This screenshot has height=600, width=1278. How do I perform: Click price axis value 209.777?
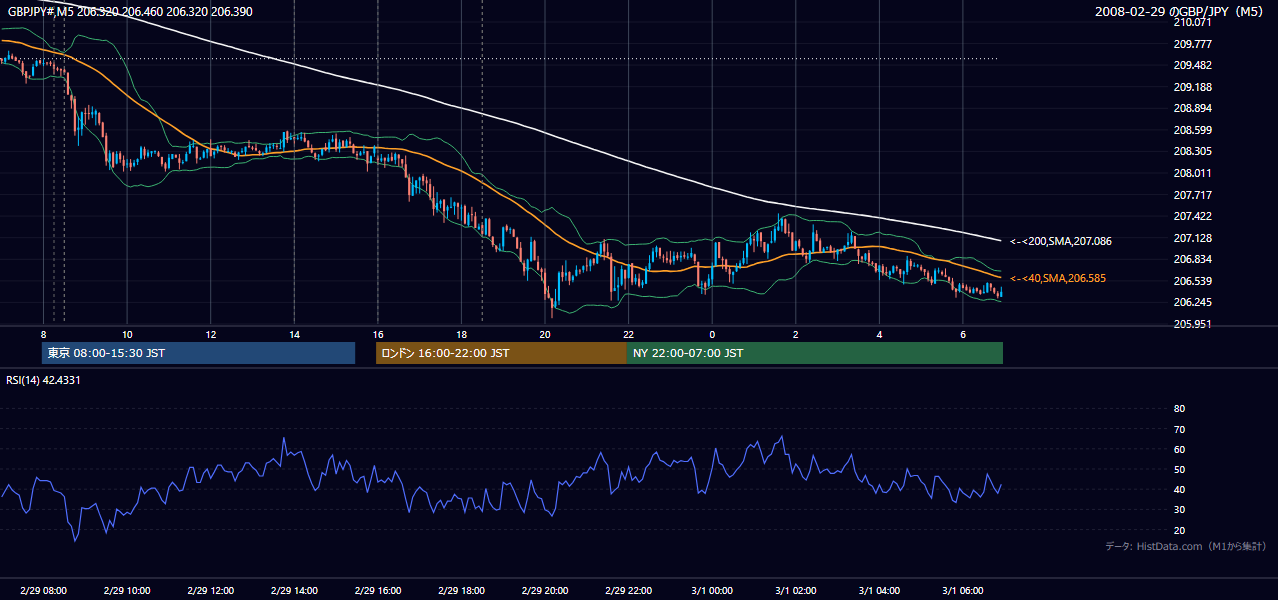click(1192, 44)
